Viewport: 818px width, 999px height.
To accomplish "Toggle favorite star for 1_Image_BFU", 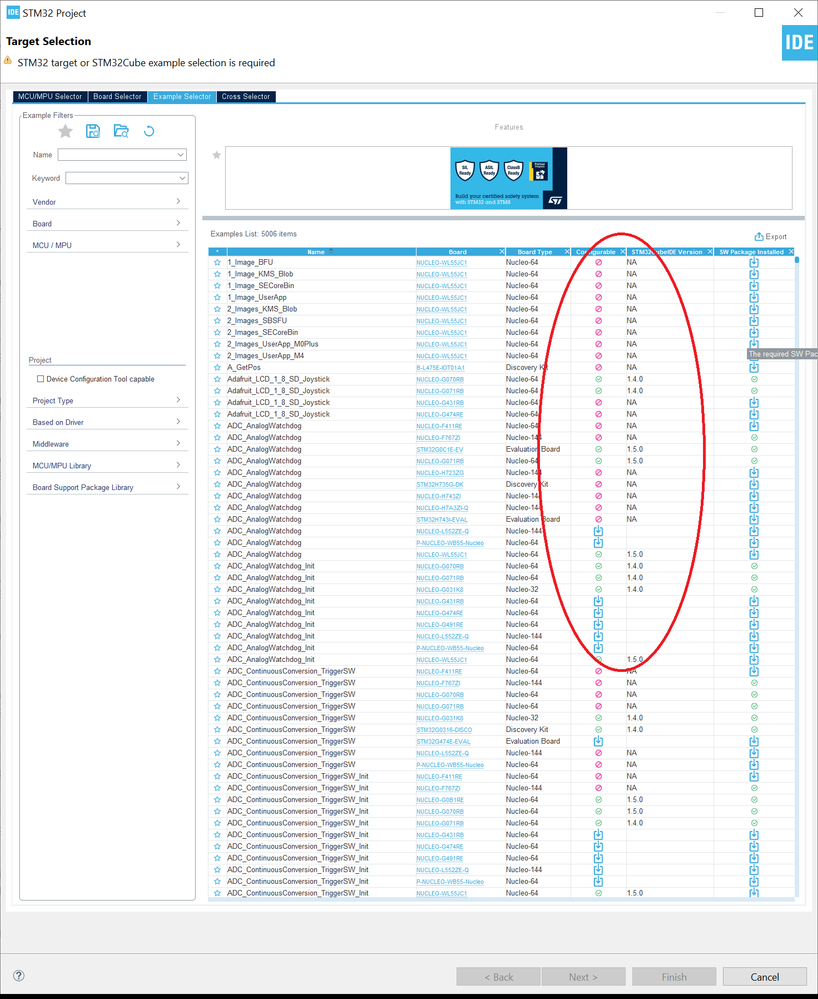I will click(x=217, y=262).
